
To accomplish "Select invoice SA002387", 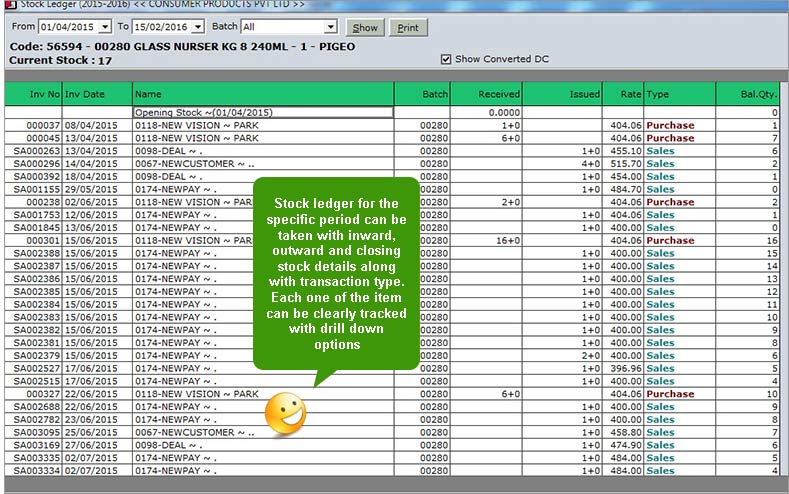I will [37, 266].
